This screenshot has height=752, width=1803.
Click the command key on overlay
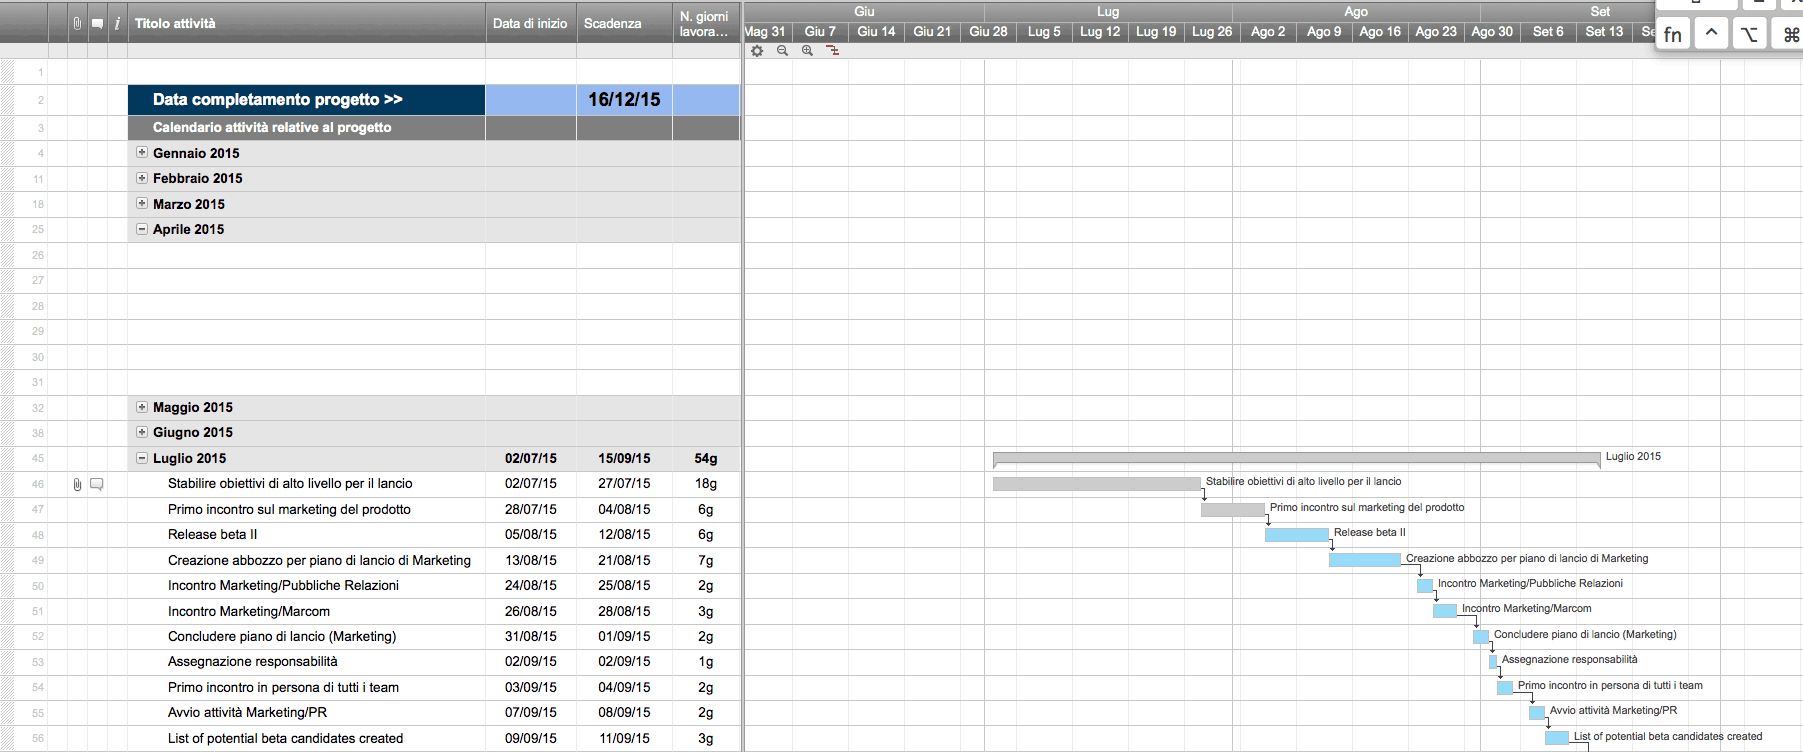point(1789,34)
